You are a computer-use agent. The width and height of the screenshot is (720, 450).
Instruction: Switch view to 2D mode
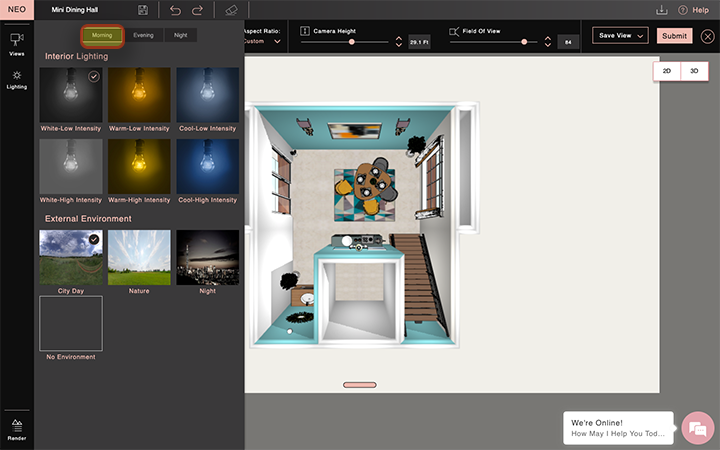[667, 71]
